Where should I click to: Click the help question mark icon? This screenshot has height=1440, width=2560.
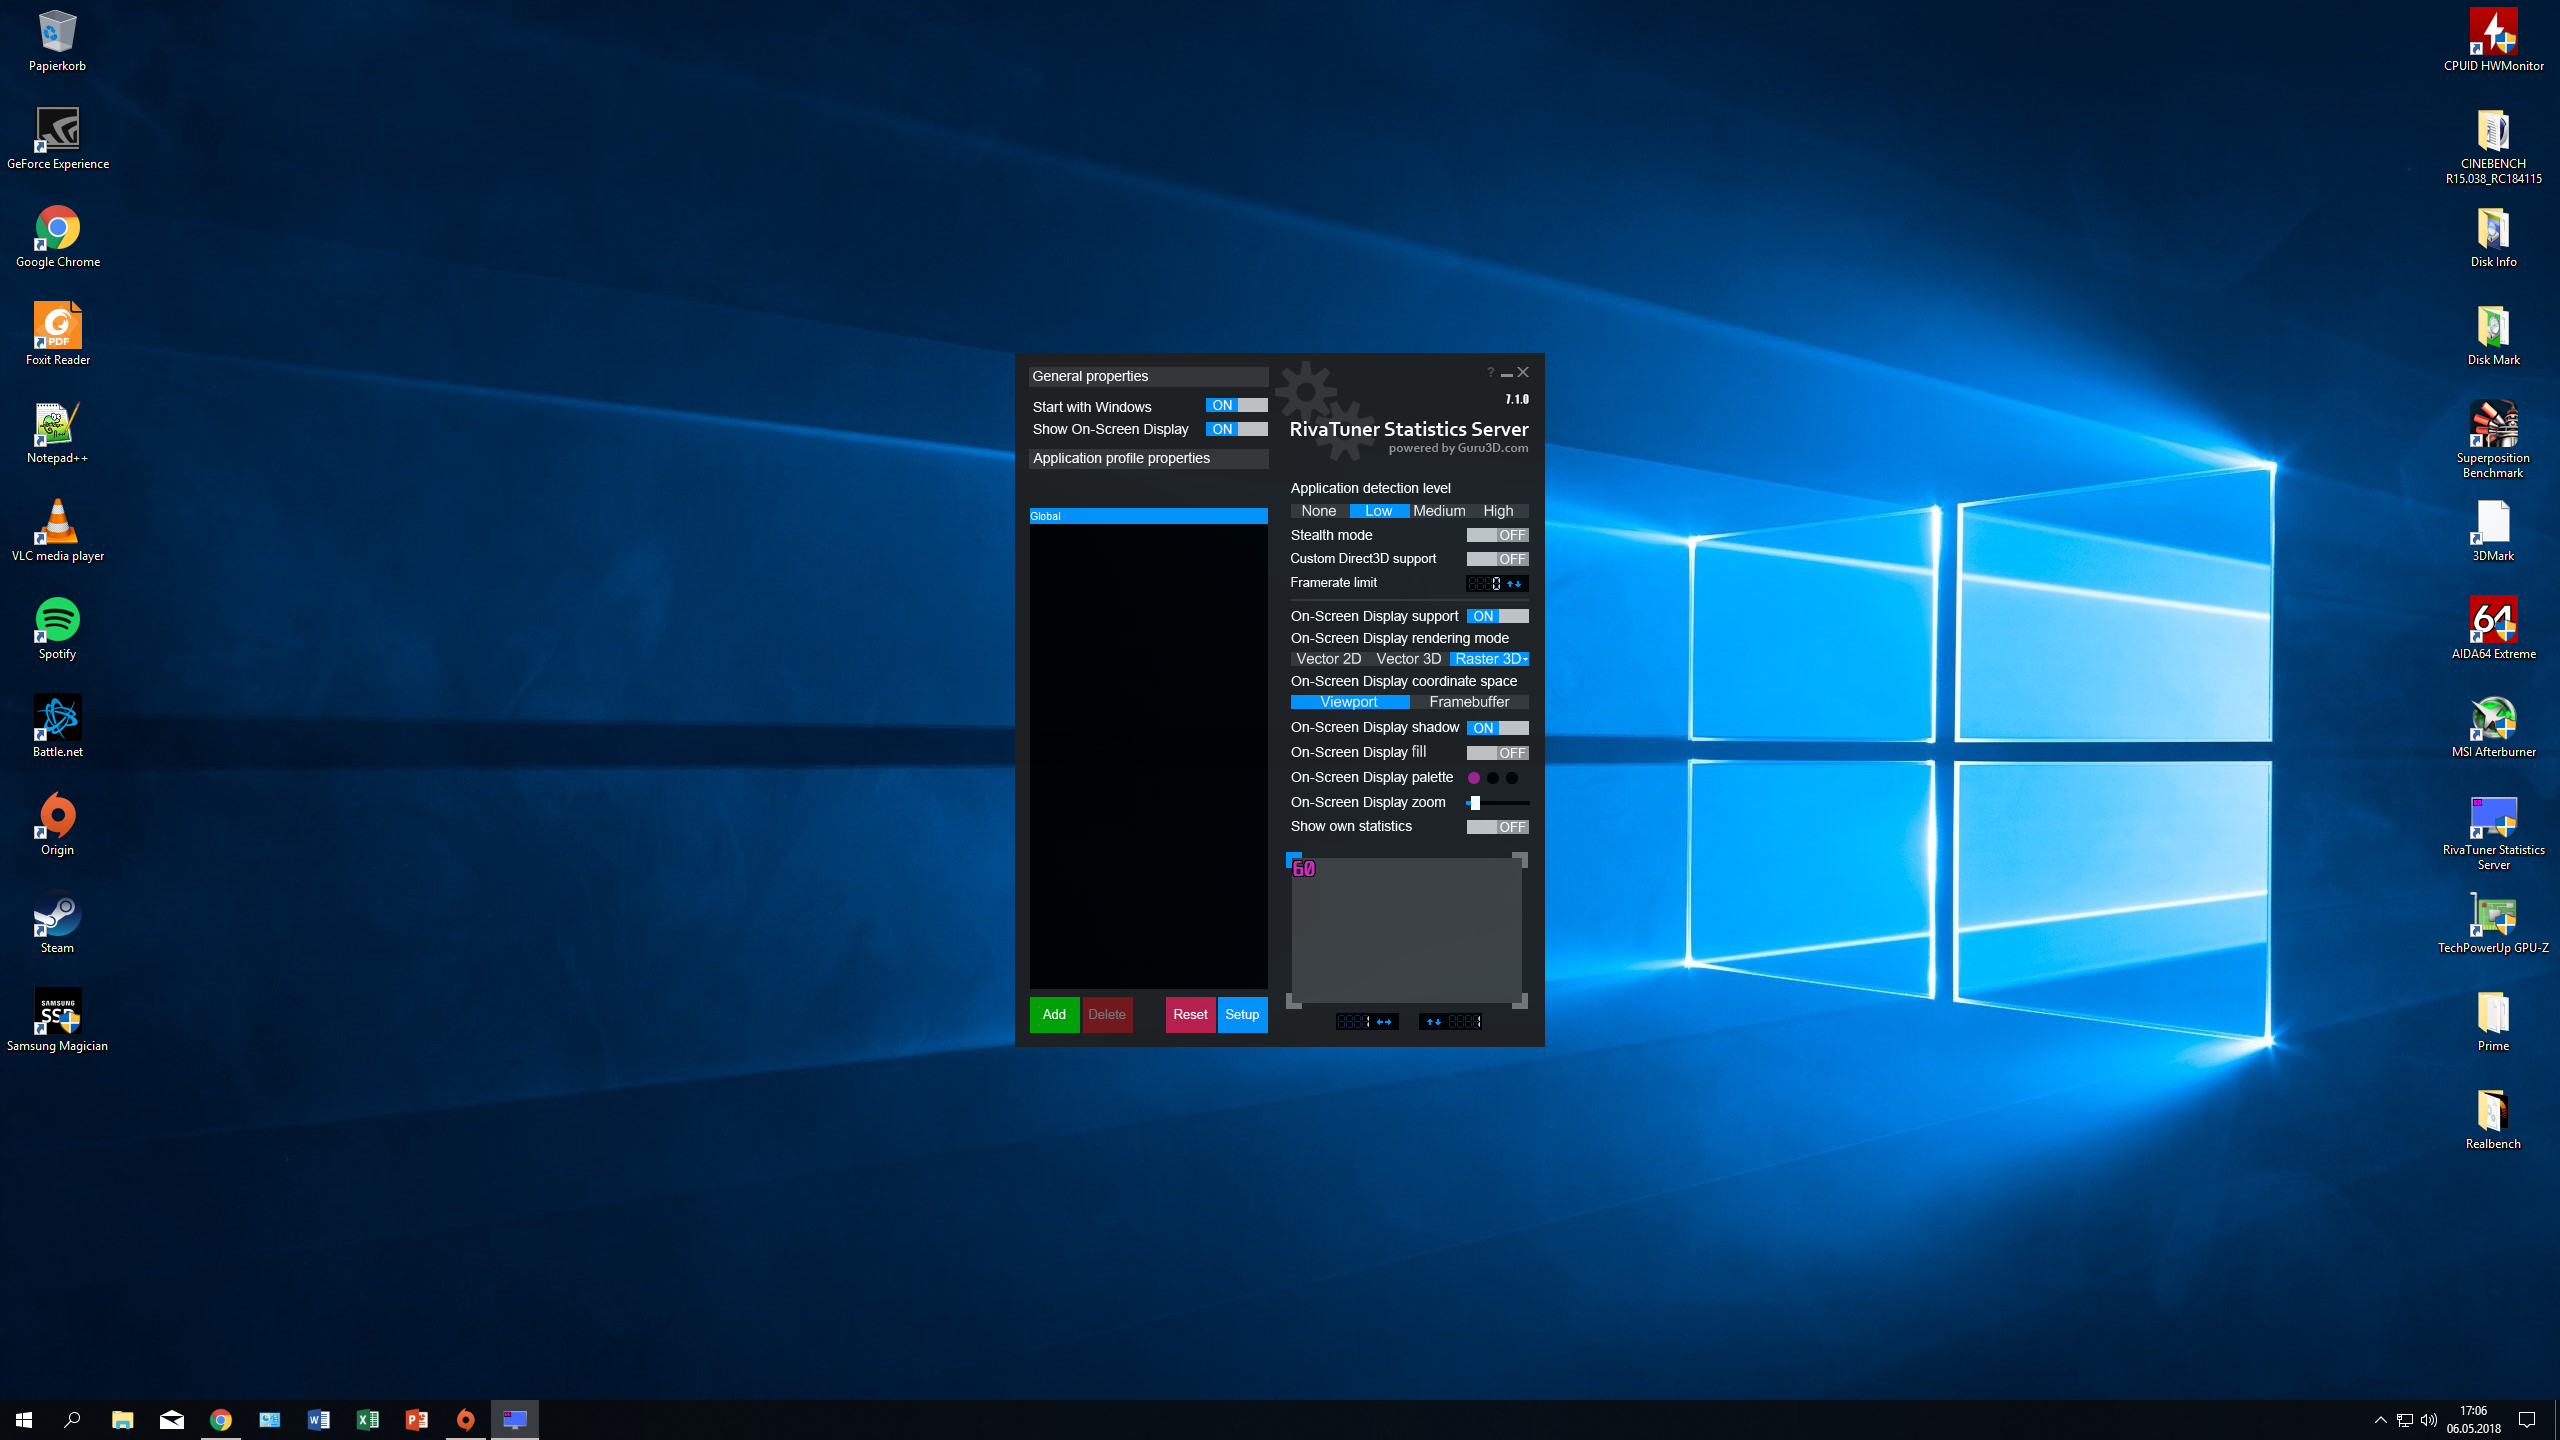point(1490,373)
